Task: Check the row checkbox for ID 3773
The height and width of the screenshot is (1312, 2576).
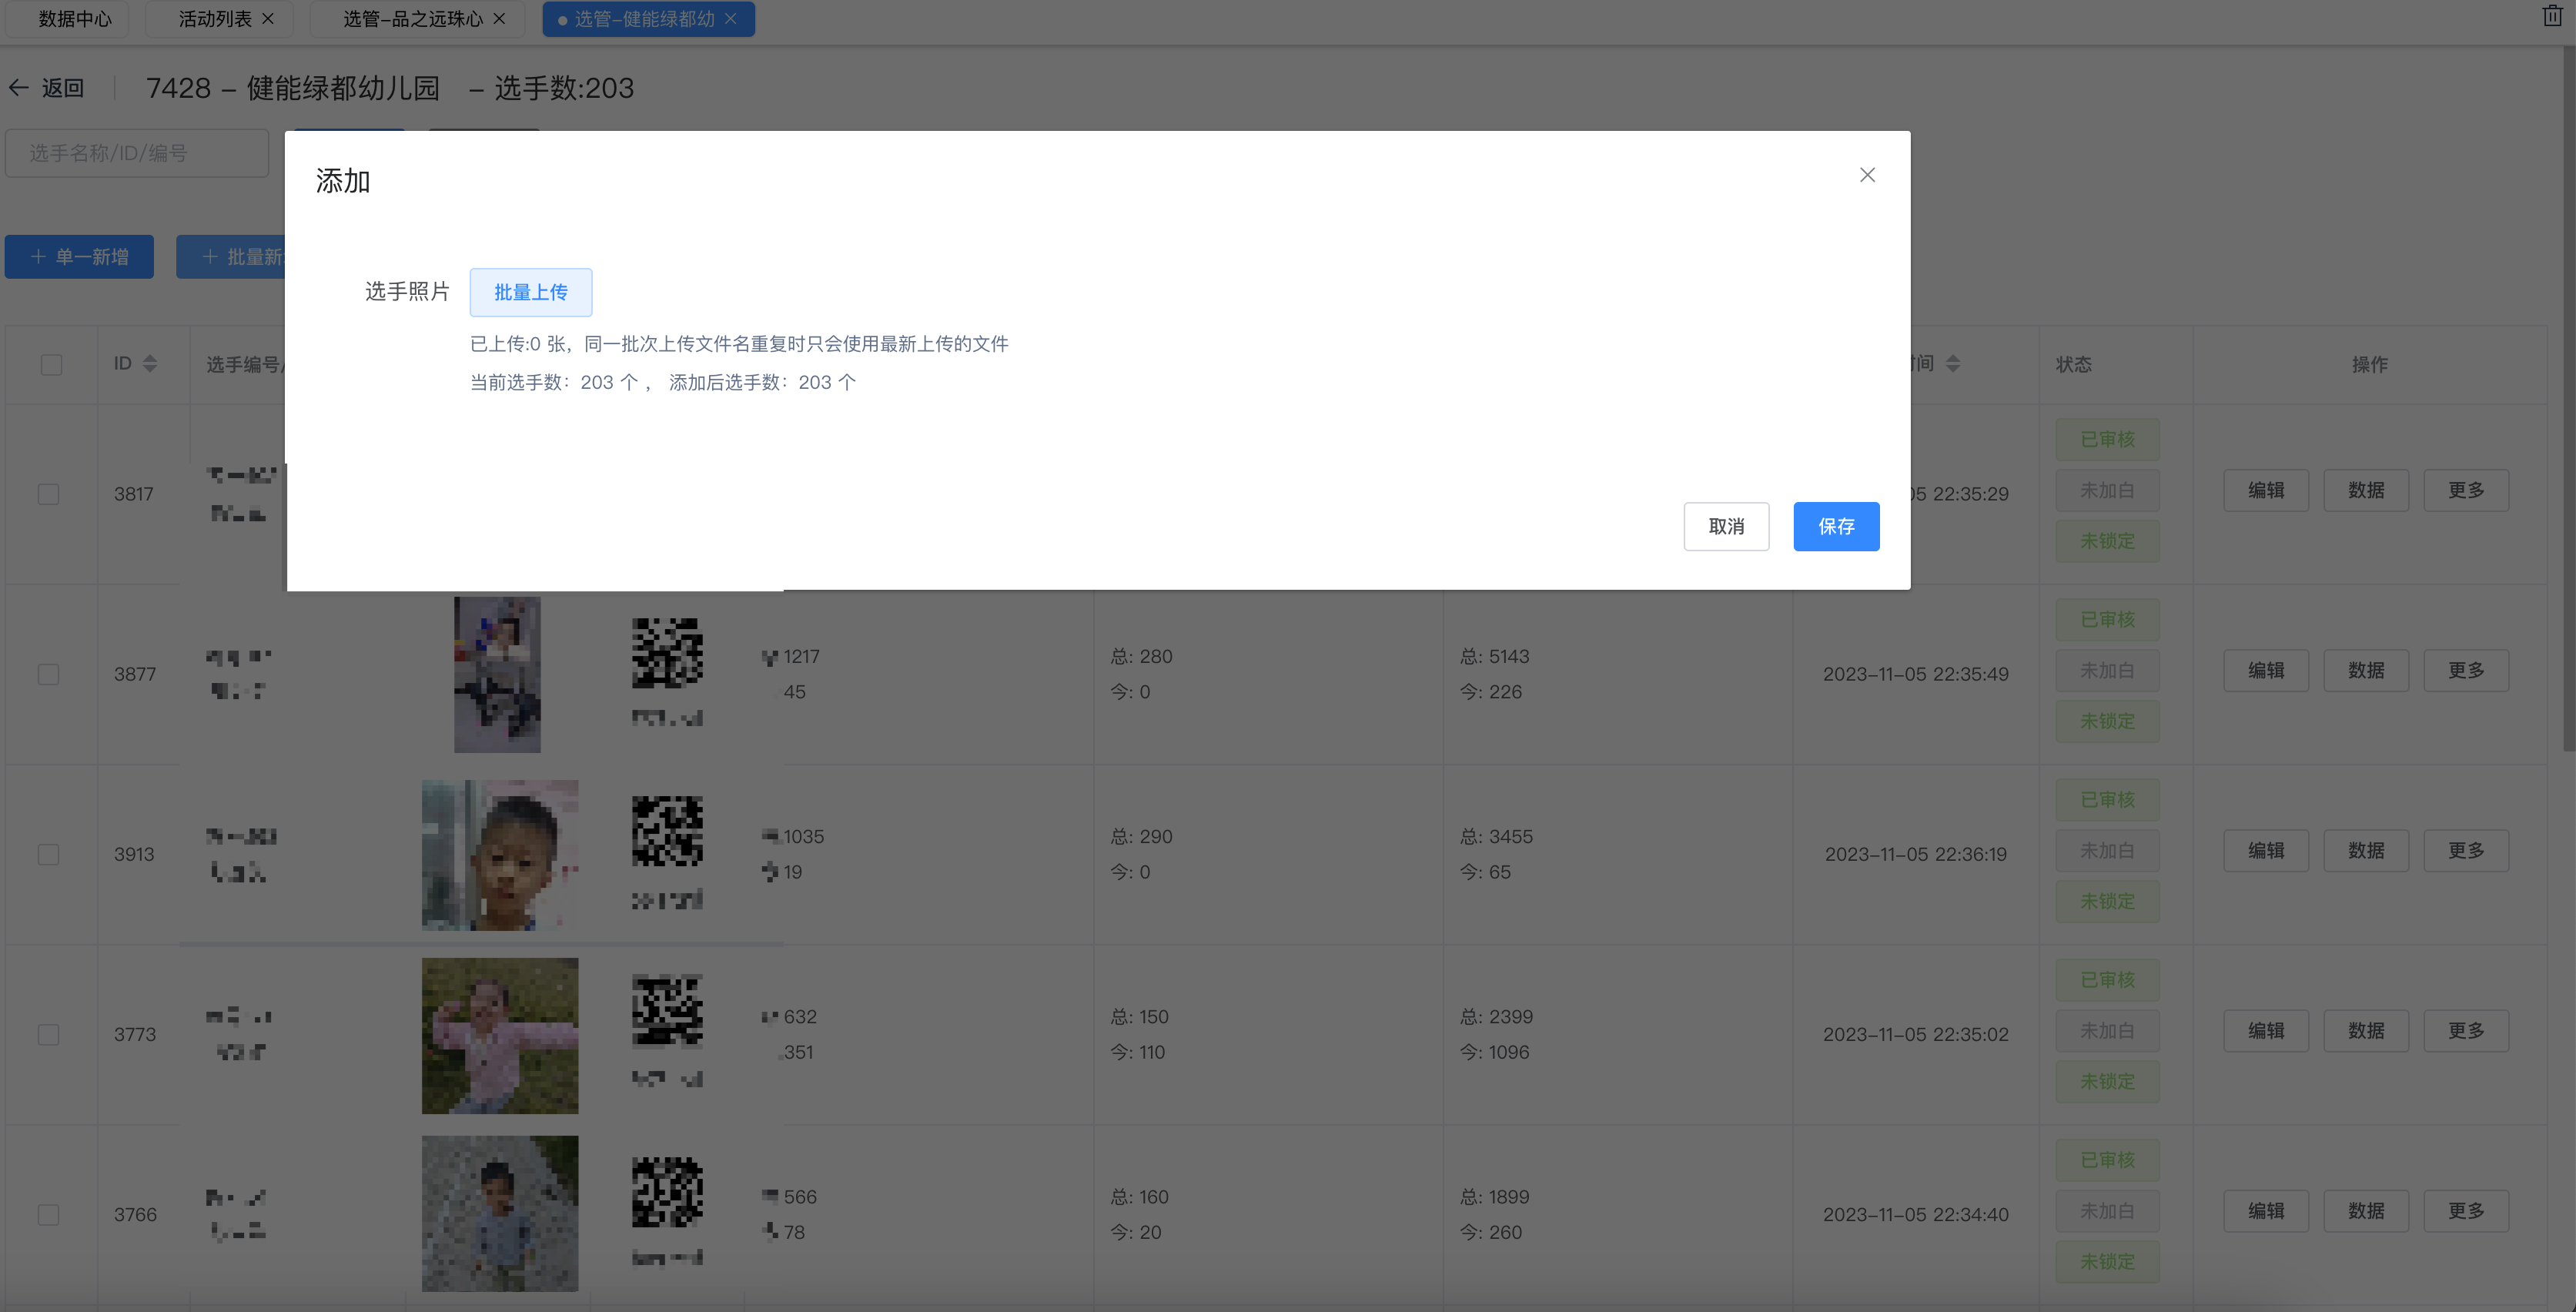Action: (48, 1034)
